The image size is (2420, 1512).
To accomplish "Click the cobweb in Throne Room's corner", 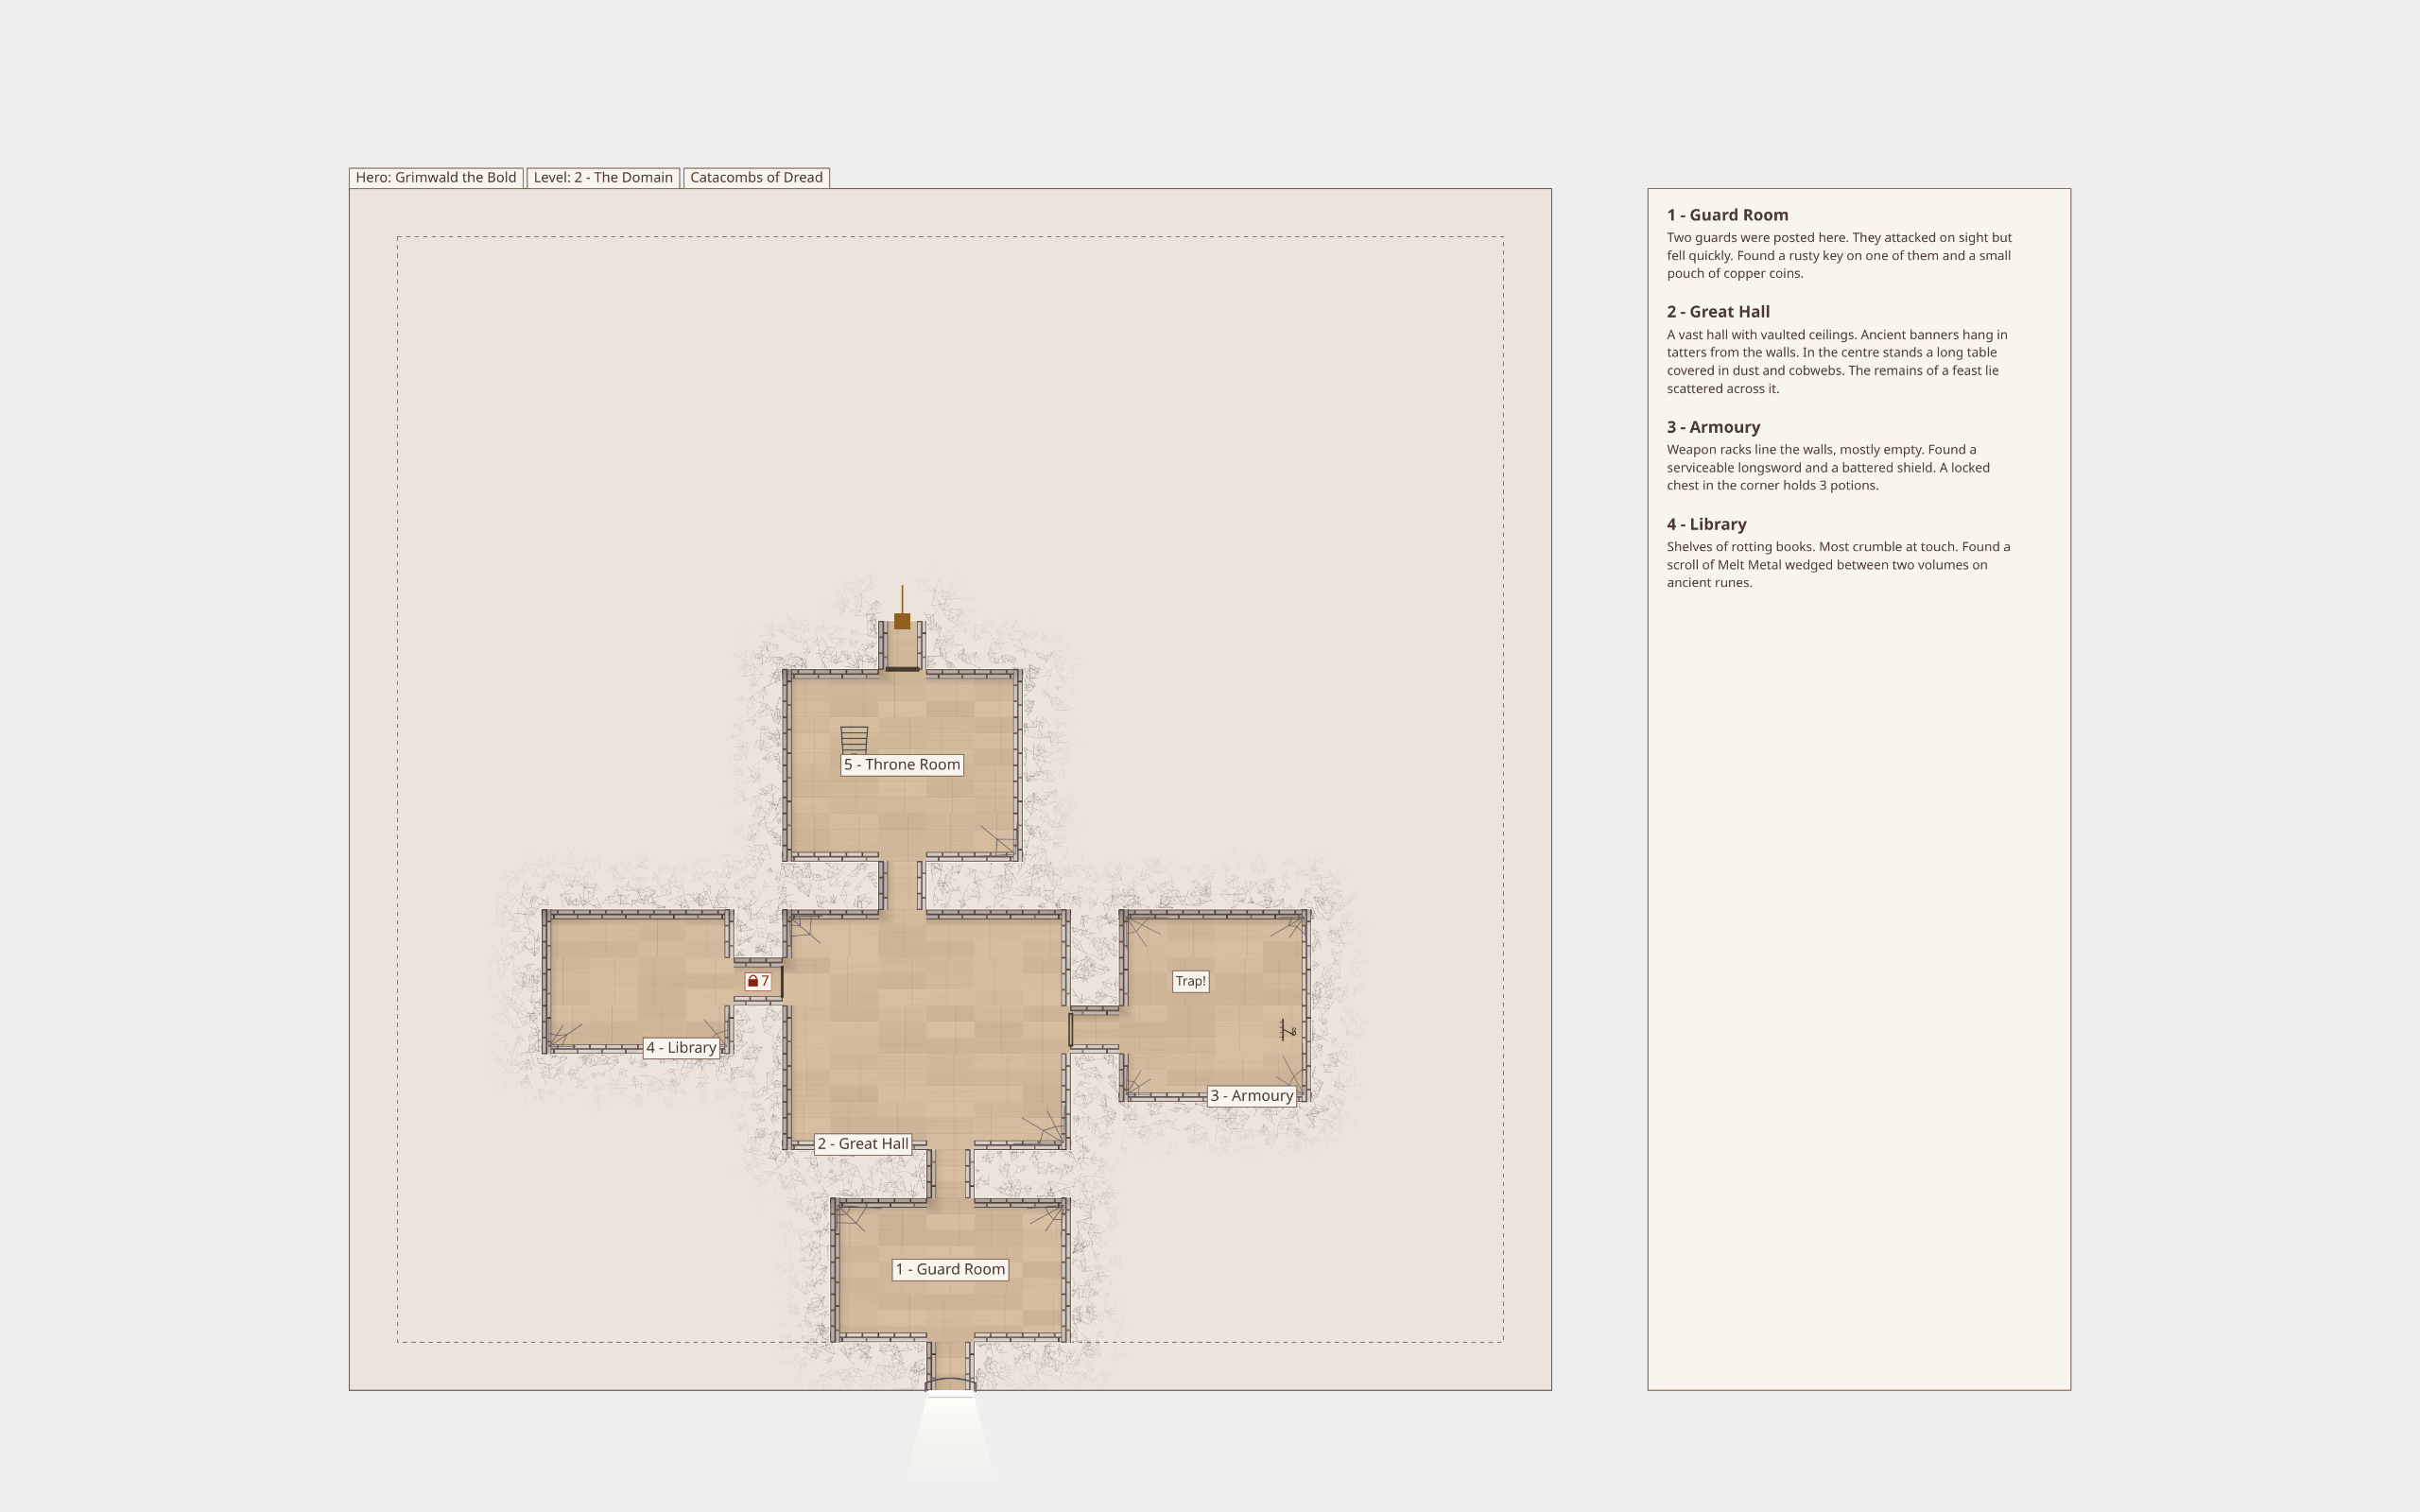I will tap(998, 839).
